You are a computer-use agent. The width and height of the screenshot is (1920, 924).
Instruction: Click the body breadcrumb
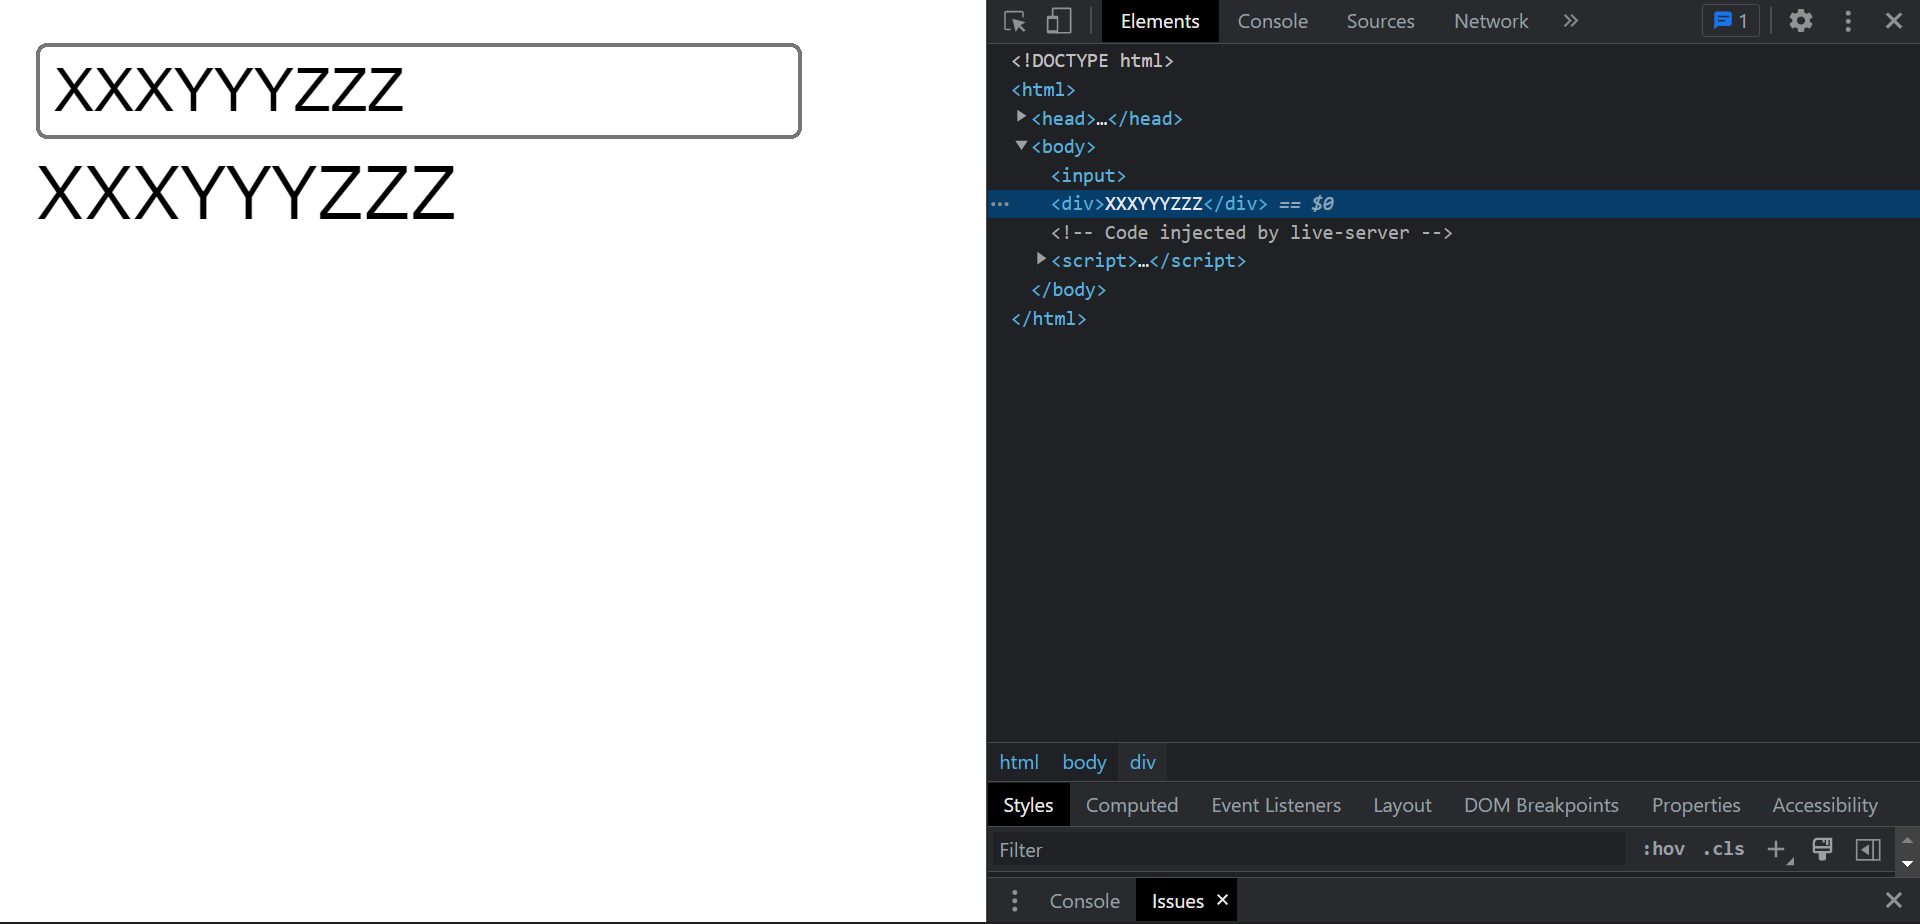(1084, 762)
